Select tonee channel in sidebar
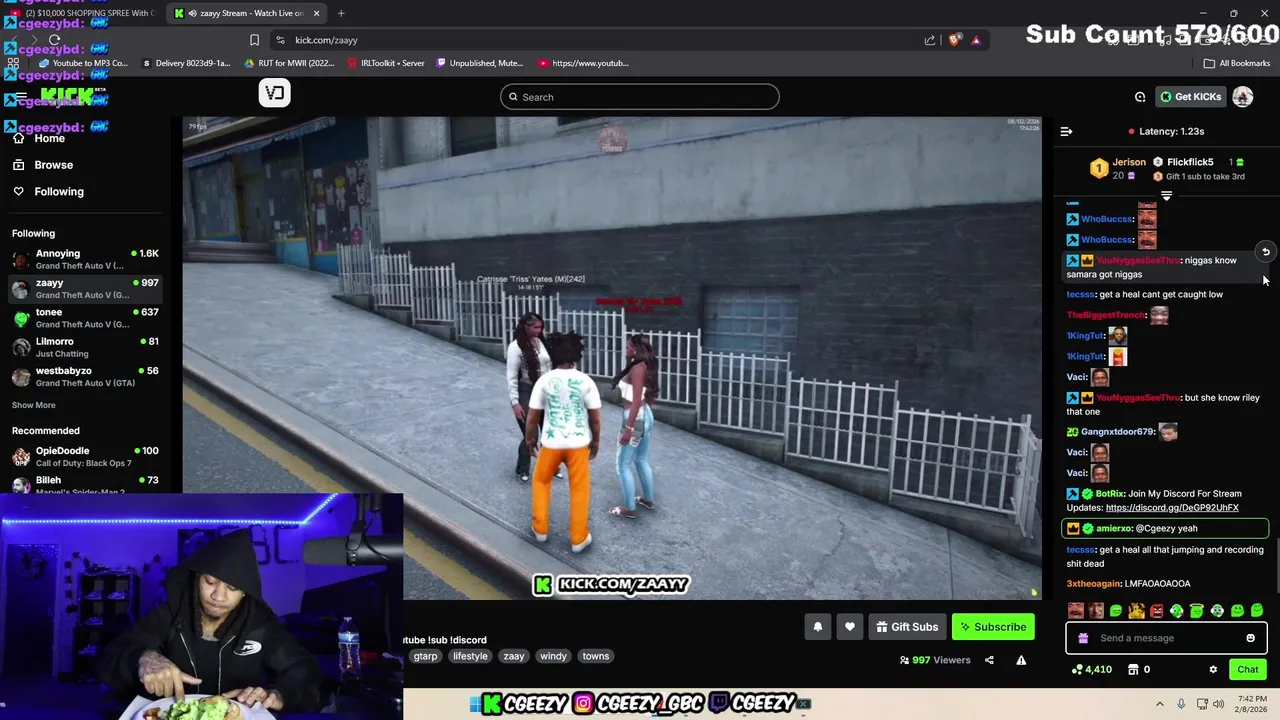 85,318
